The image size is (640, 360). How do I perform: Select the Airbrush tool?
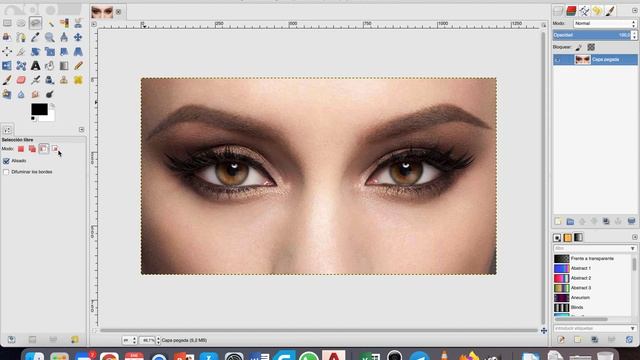(36, 80)
